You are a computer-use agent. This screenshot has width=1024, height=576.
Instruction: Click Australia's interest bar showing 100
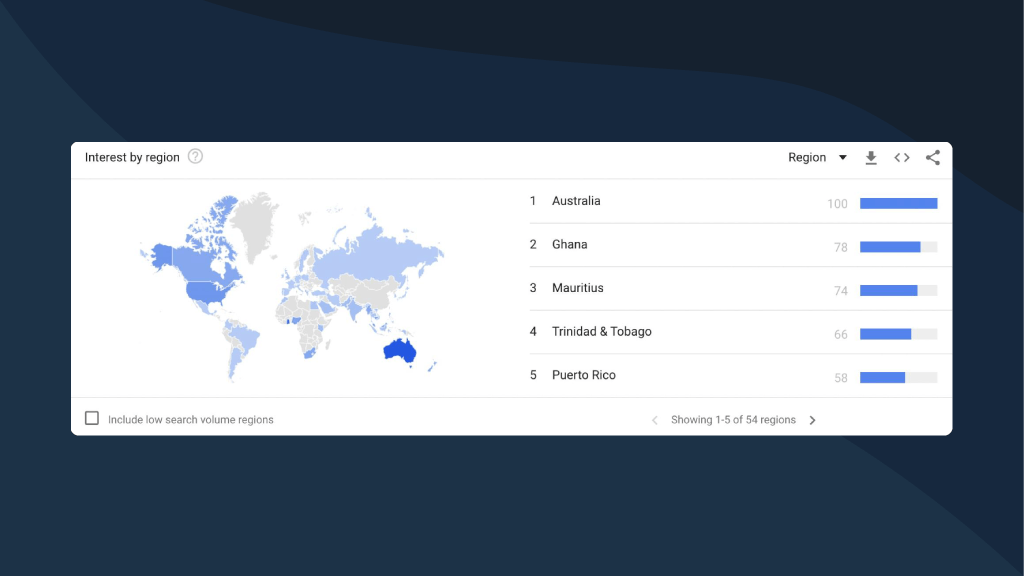898,203
